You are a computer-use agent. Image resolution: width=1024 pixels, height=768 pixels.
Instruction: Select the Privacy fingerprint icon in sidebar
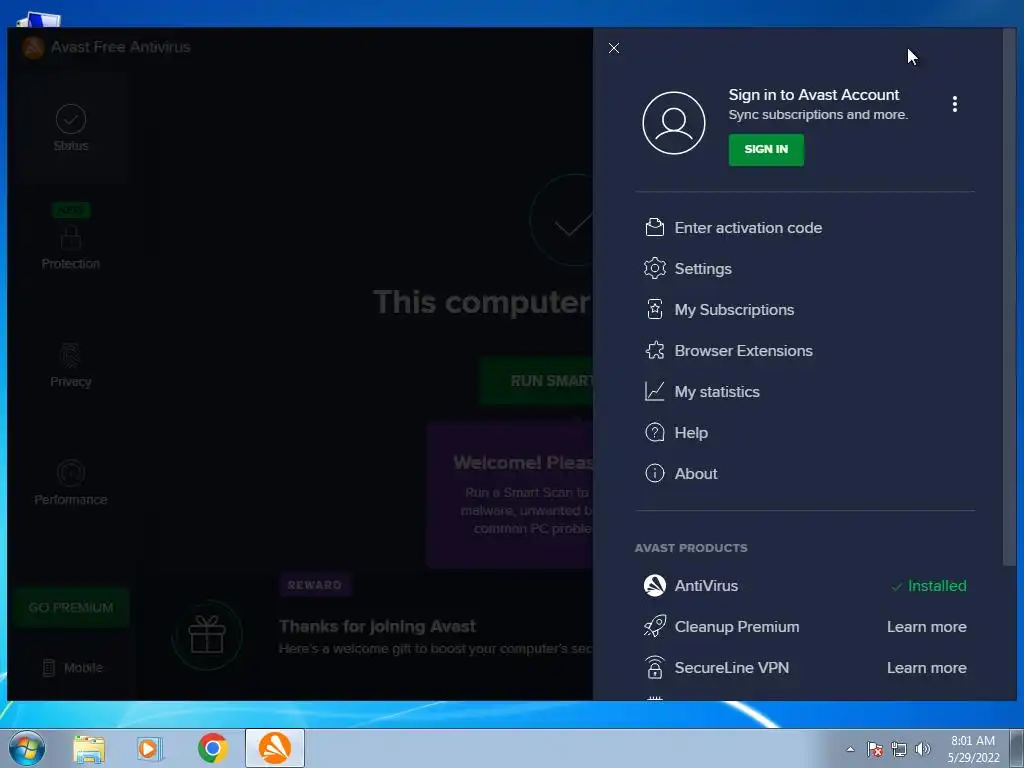[x=71, y=355]
